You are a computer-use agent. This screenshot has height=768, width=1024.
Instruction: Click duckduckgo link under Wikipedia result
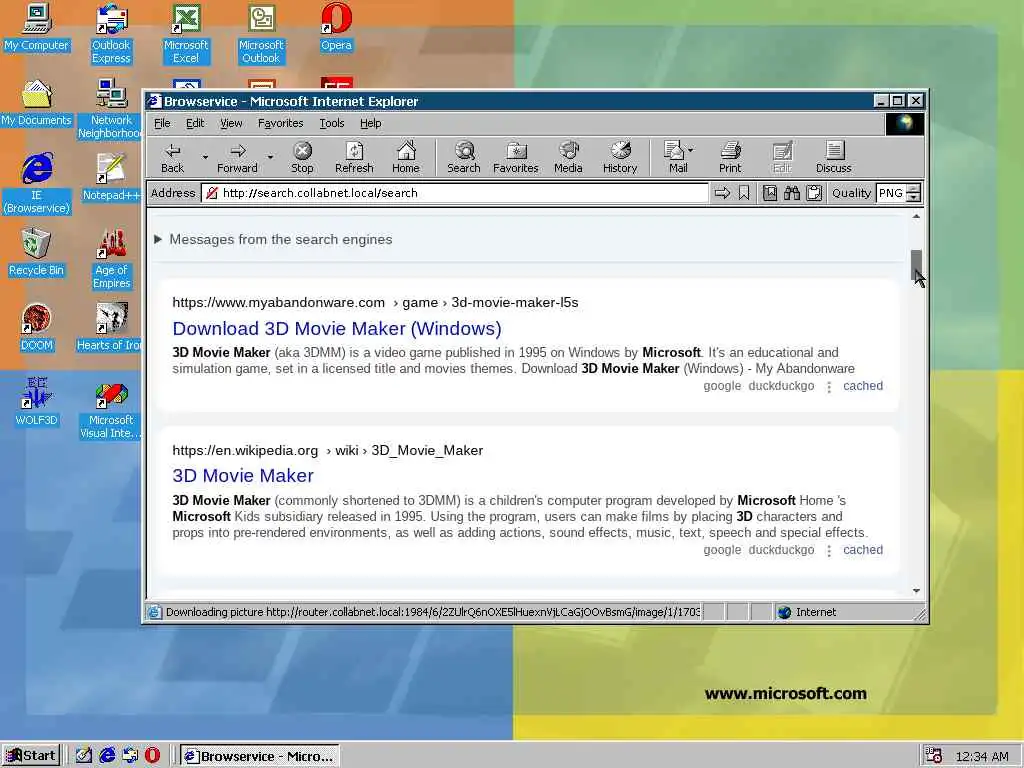[781, 550]
